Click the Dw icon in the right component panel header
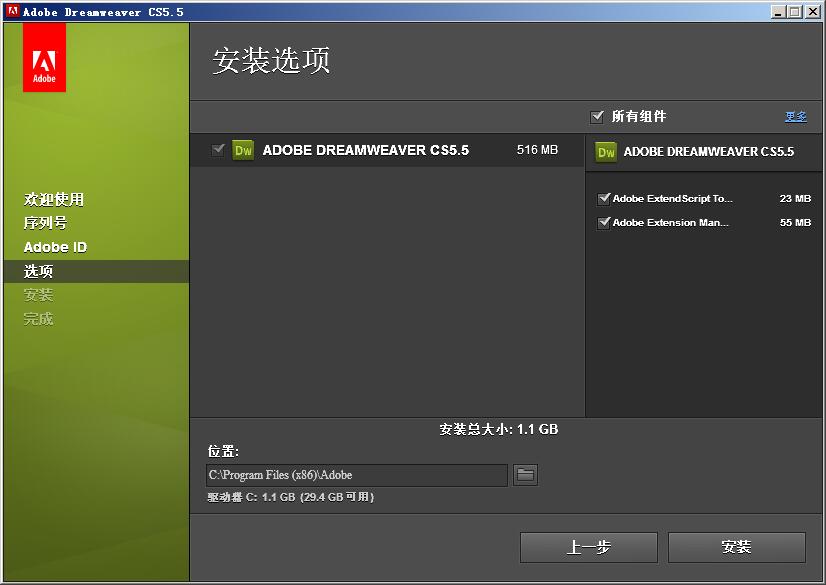826x585 pixels. coord(606,152)
